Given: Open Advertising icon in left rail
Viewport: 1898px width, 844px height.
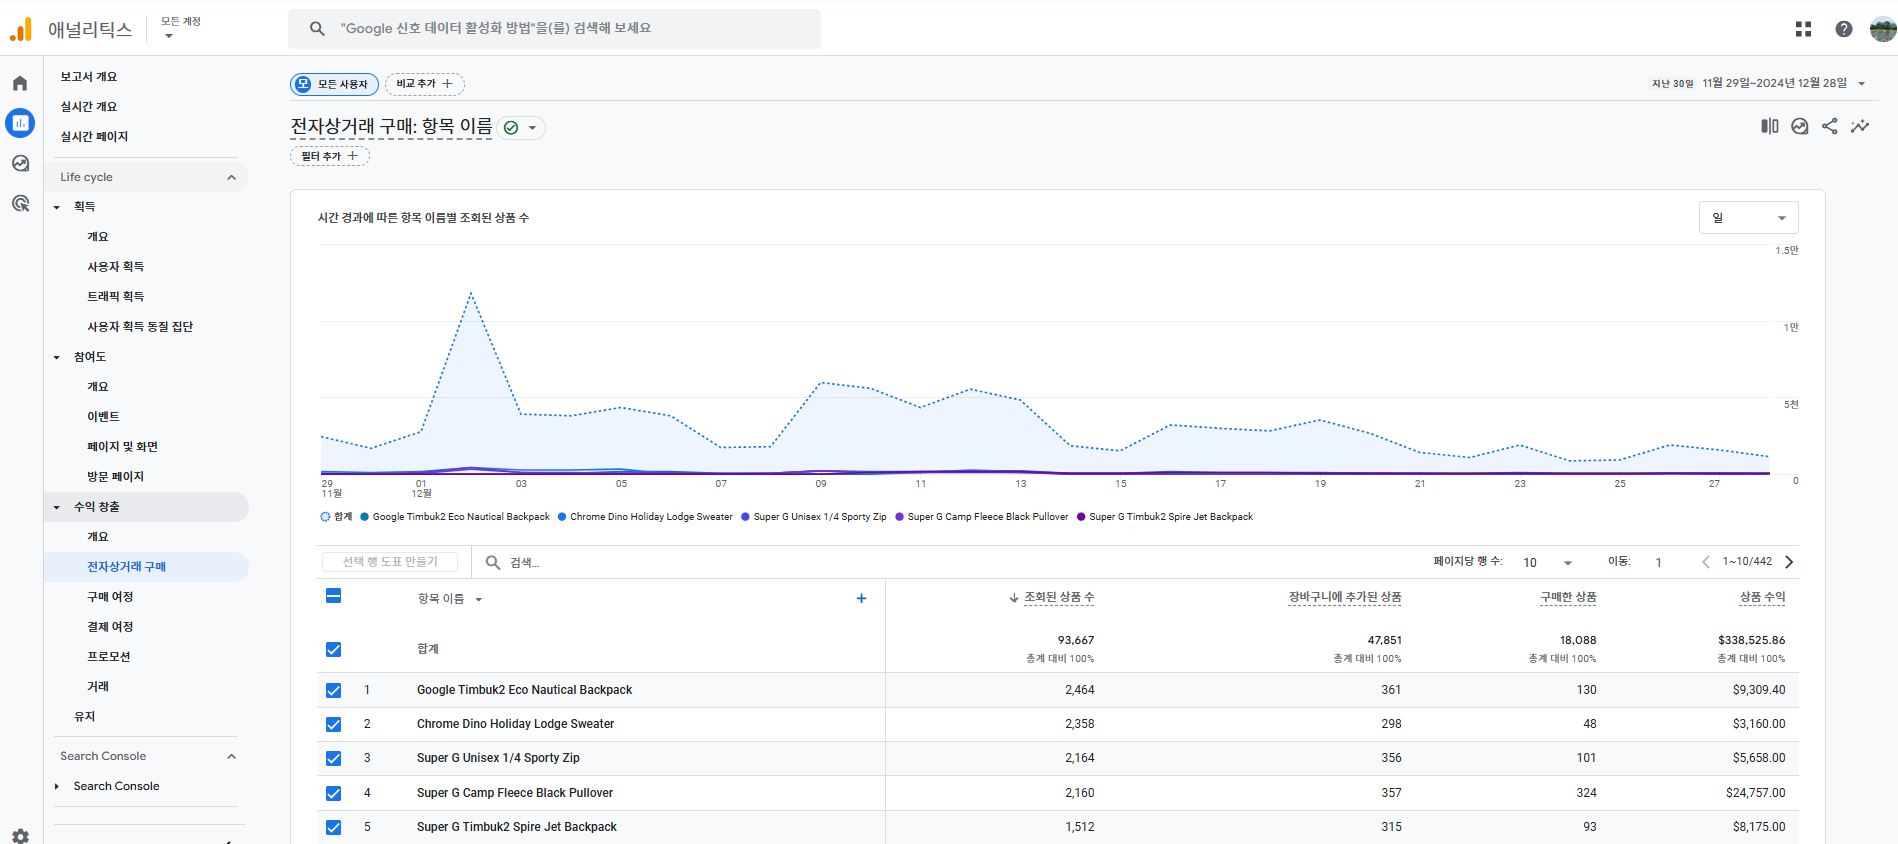Looking at the screenshot, I should 20,203.
